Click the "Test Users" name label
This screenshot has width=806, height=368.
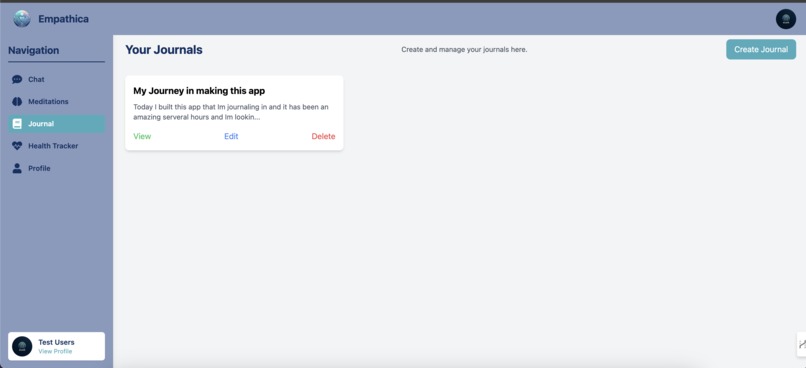(56, 342)
